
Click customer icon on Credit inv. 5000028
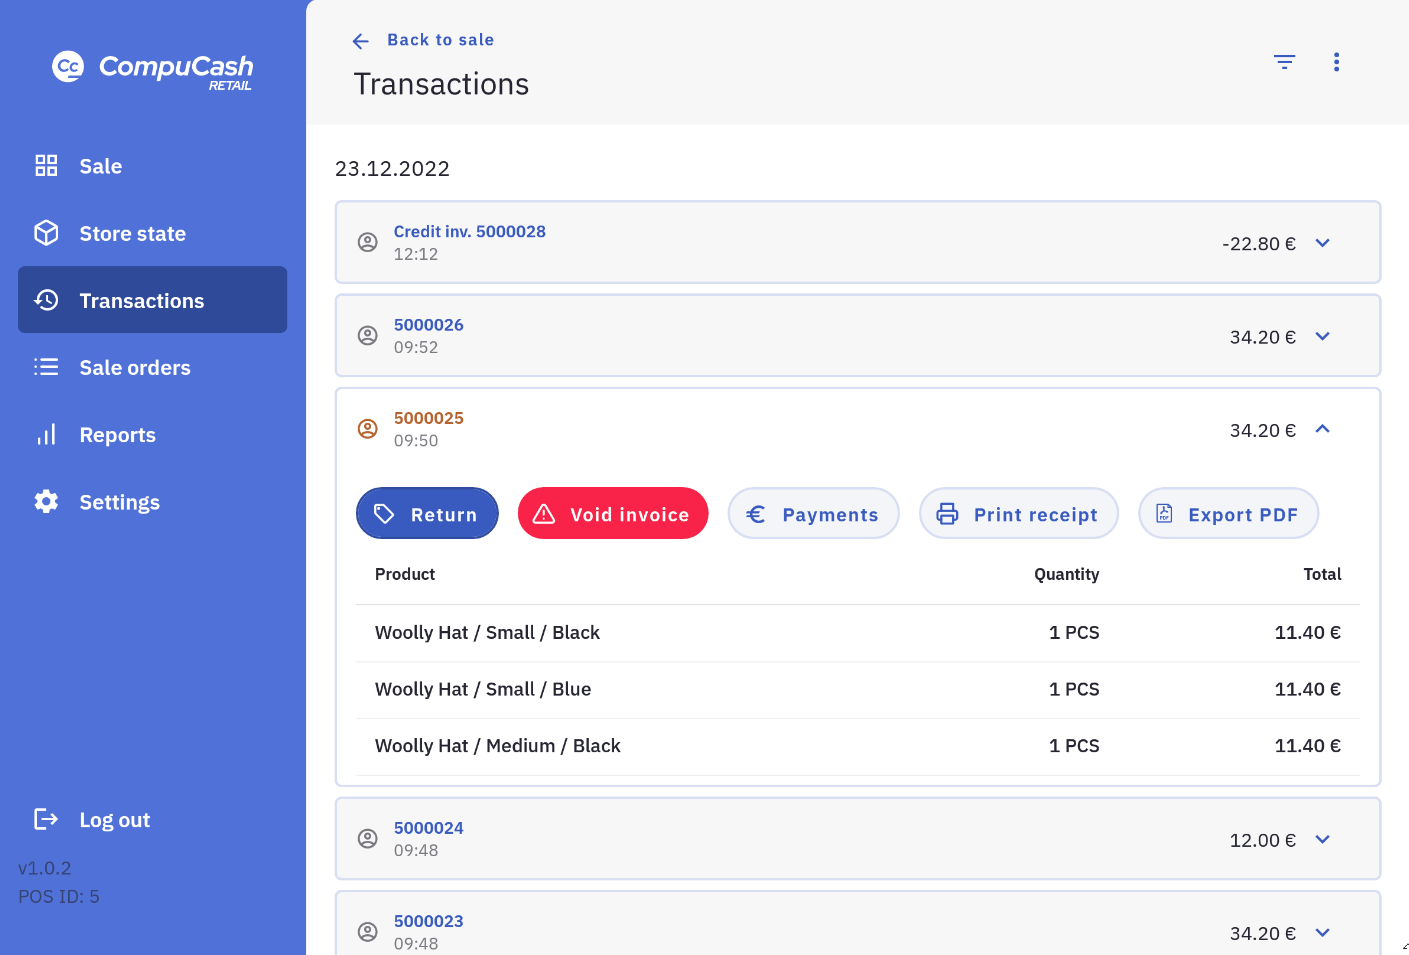368,243
